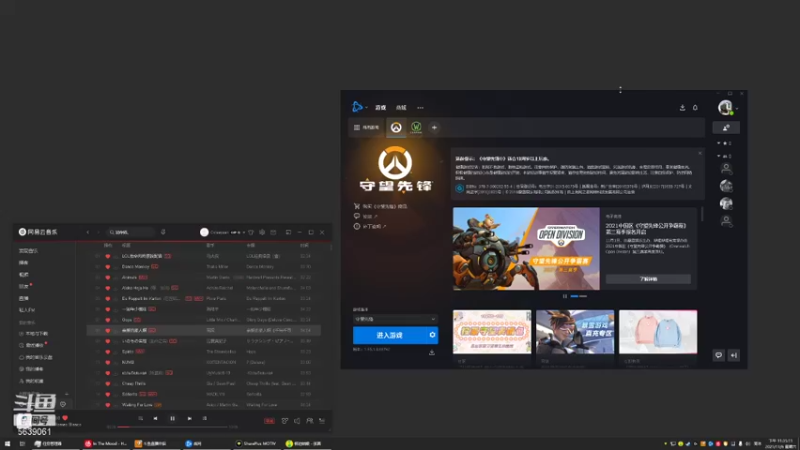This screenshot has height=450, width=800.
Task: Pause playback in NetEase Music
Action: (172, 418)
